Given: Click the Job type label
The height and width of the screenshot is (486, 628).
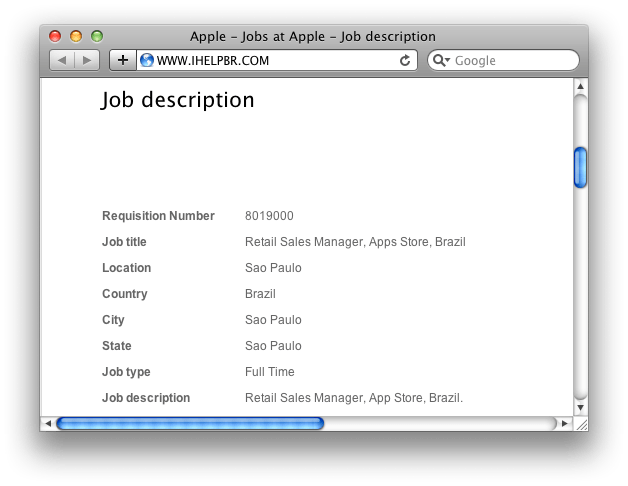Looking at the screenshot, I should (126, 372).
